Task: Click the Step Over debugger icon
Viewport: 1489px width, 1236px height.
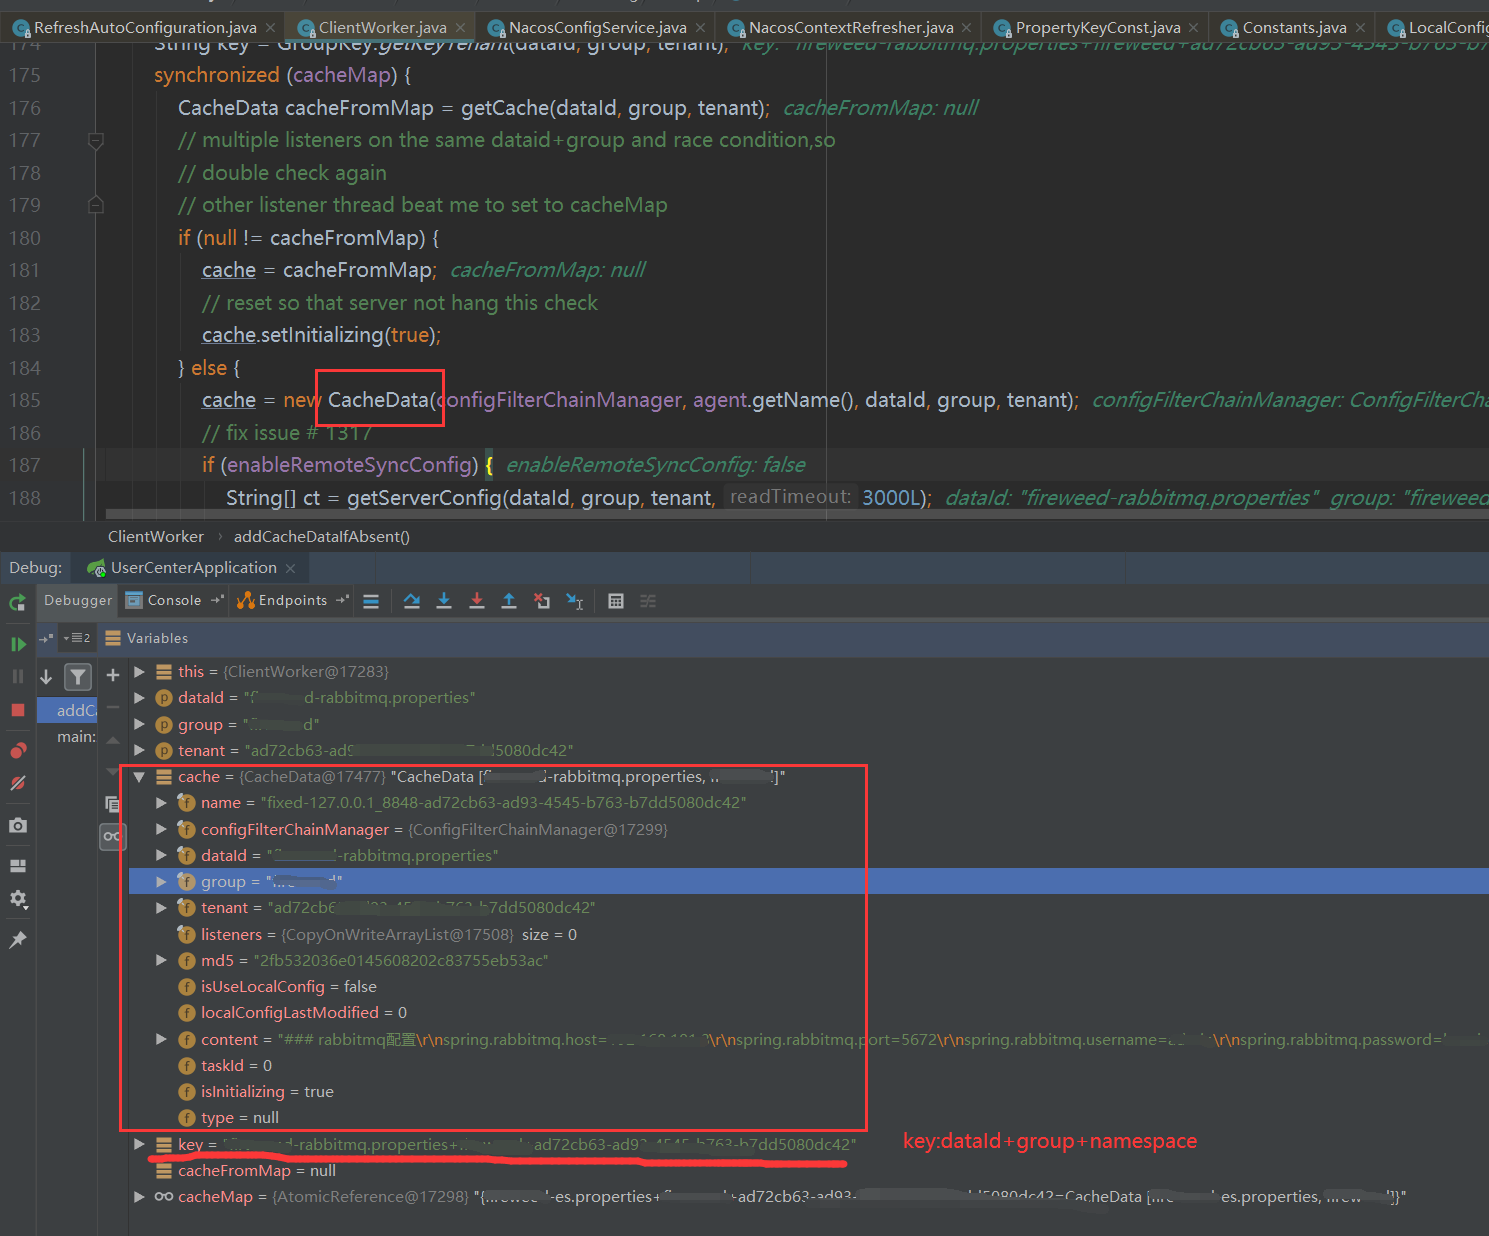Action: pyautogui.click(x=411, y=601)
